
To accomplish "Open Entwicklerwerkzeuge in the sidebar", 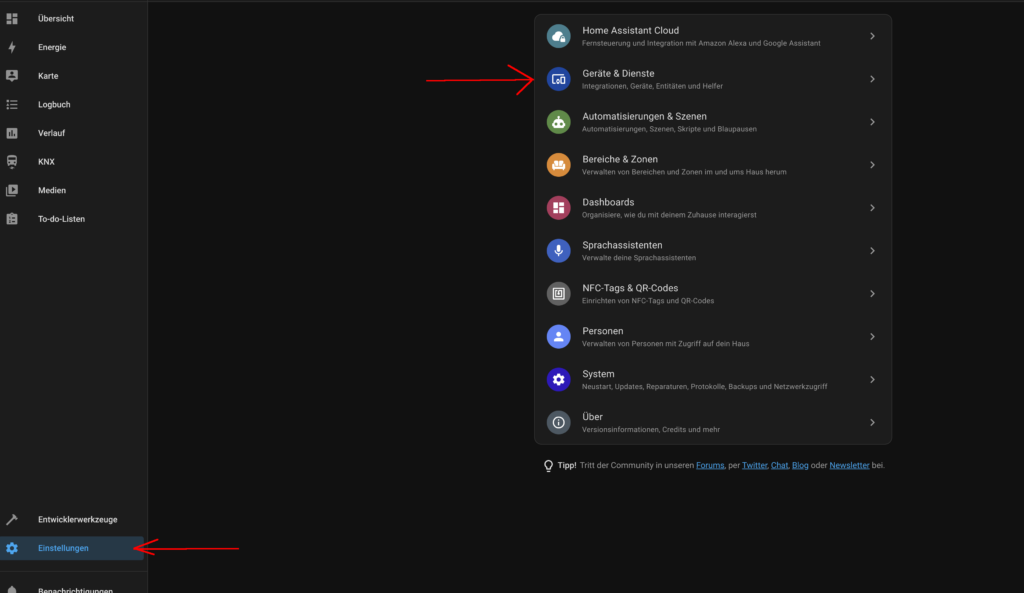I will pos(72,520).
